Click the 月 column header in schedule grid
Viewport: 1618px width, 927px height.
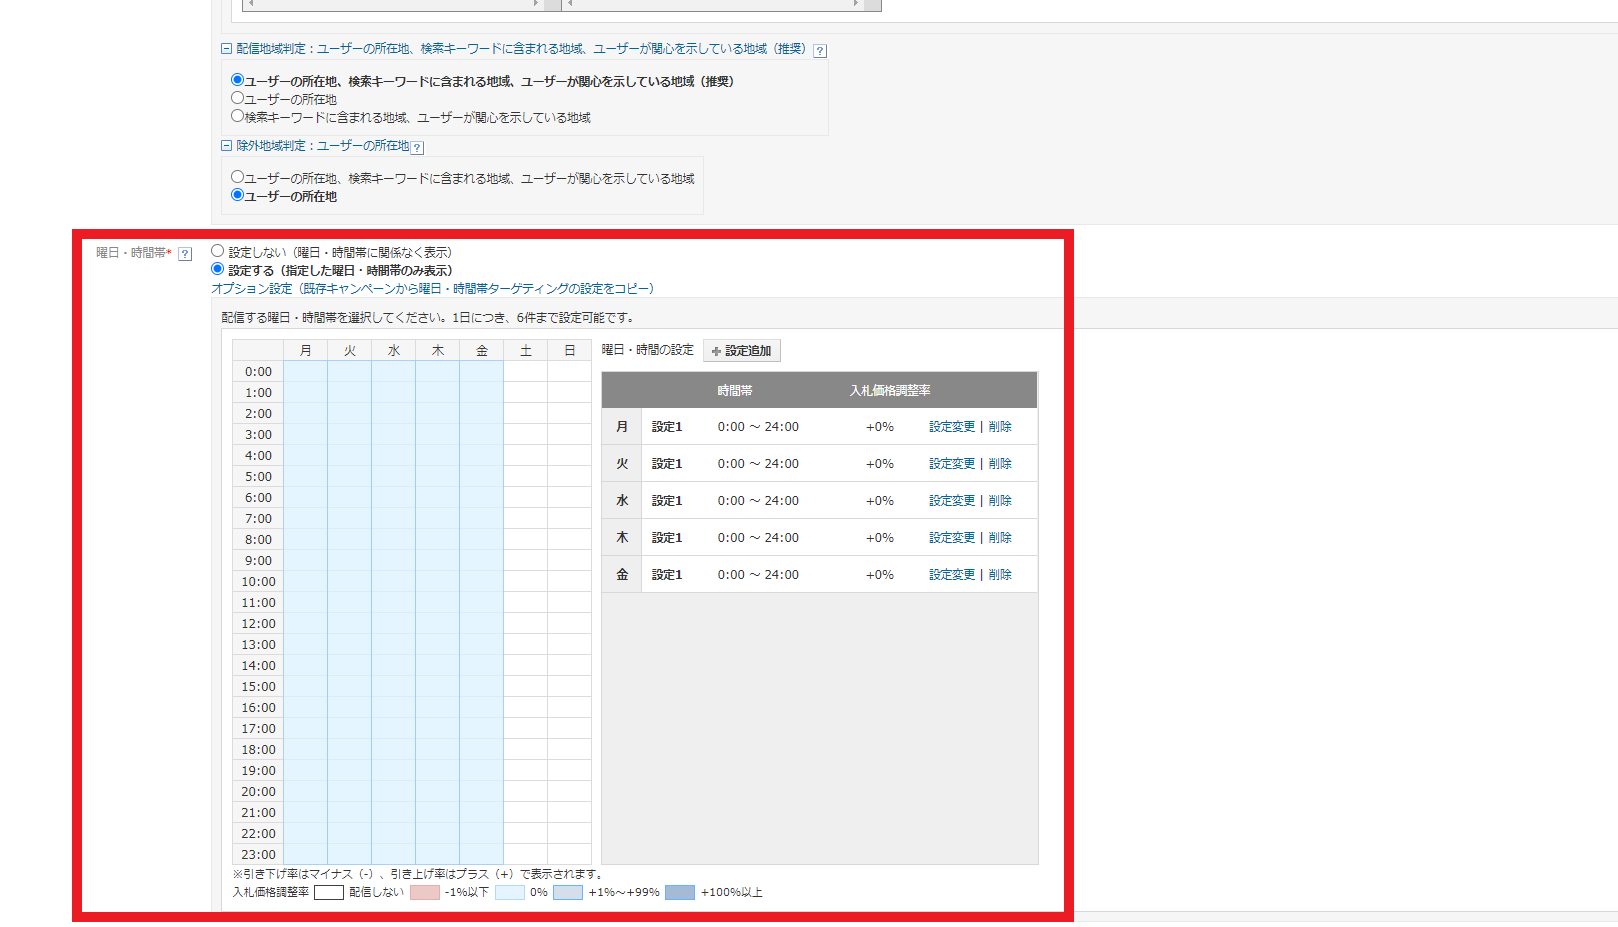(x=306, y=350)
